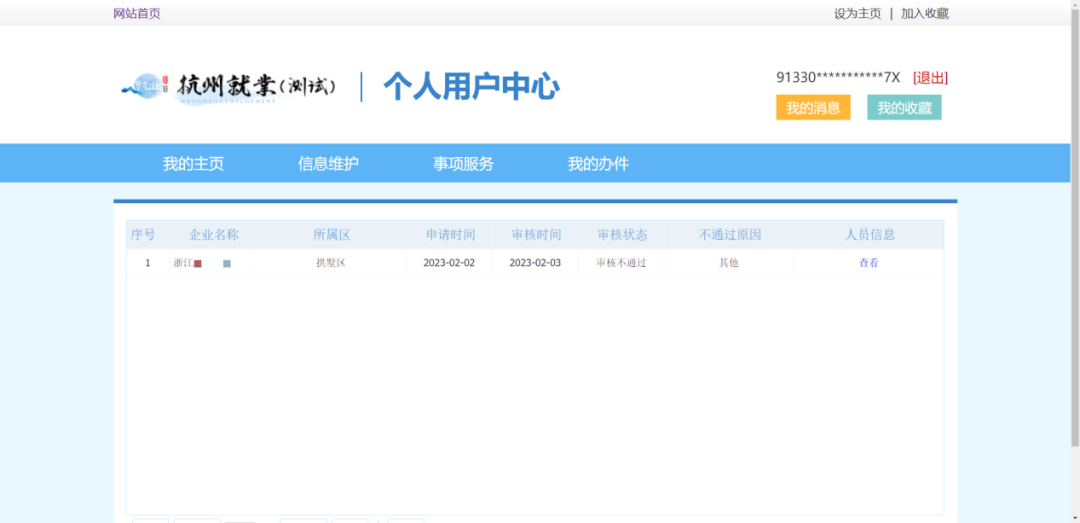The width and height of the screenshot is (1080, 523).
Task: Click the 企业名称 column header
Action: 214,235
